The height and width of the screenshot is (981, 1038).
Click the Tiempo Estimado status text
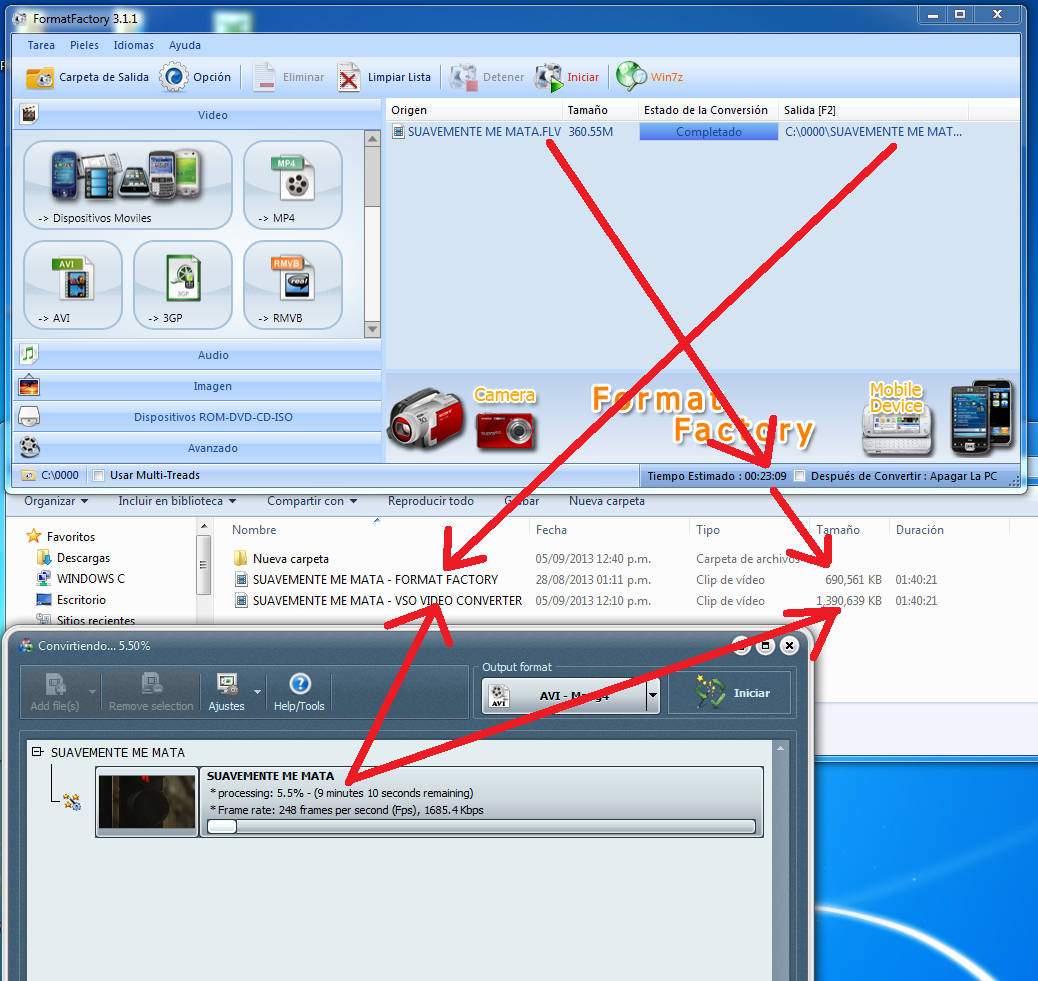pos(717,476)
